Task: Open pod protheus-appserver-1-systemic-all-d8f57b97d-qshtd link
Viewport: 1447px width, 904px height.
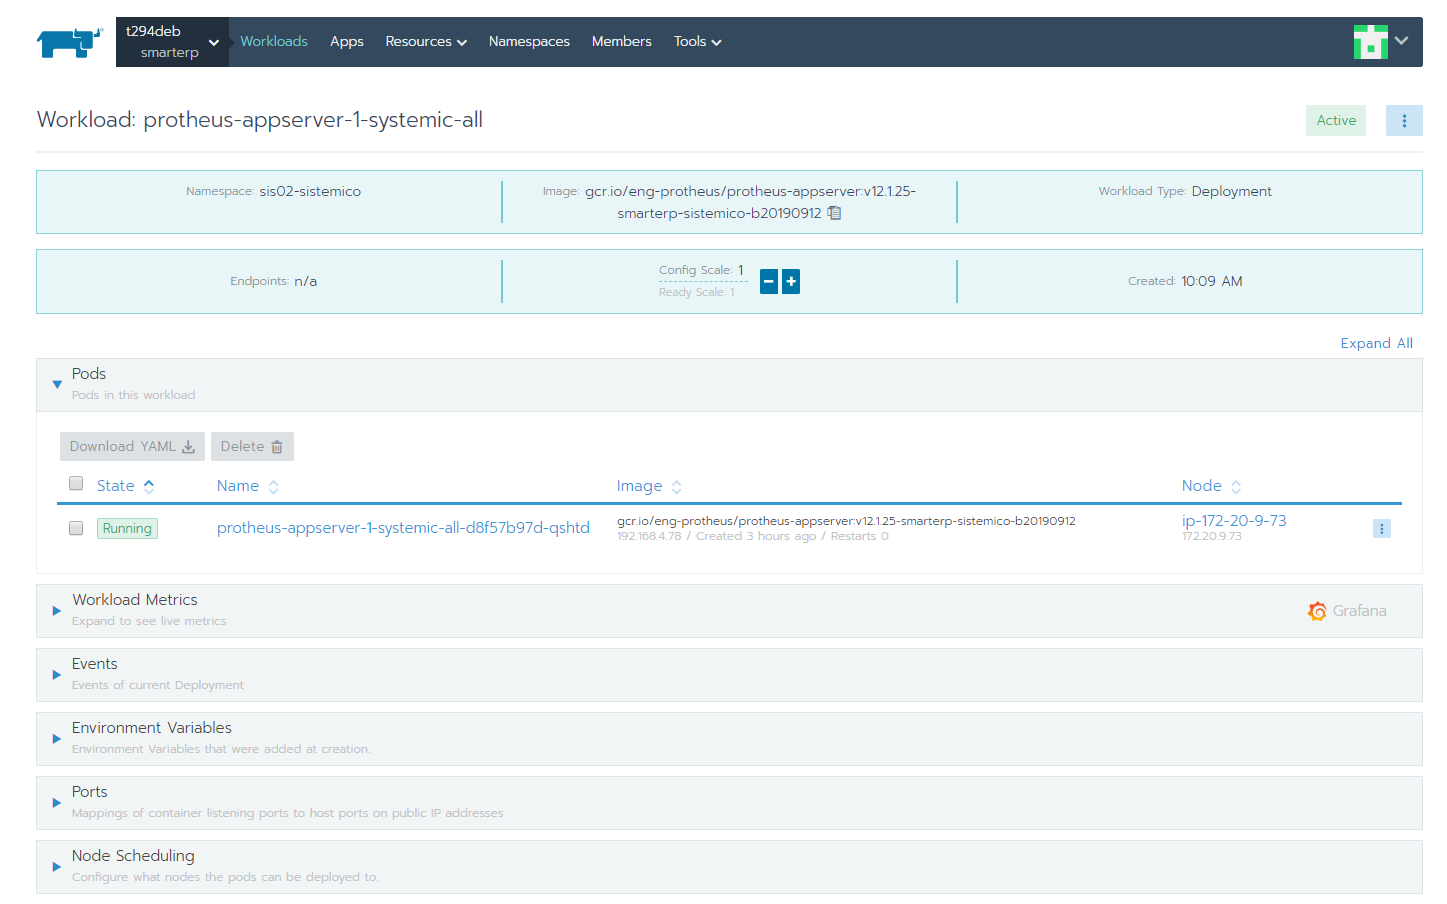Action: coord(403,528)
